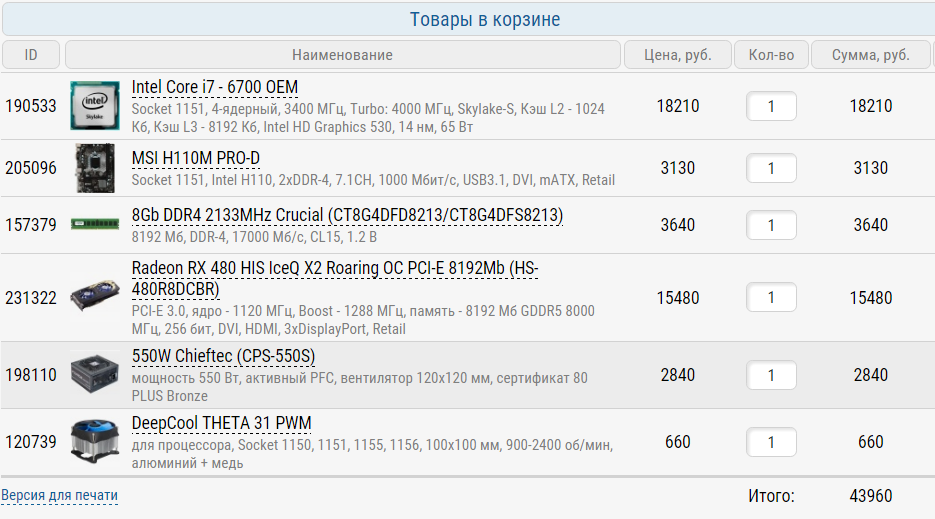Select product ID 157379
Viewport: 935px width, 519px height.
31,225
